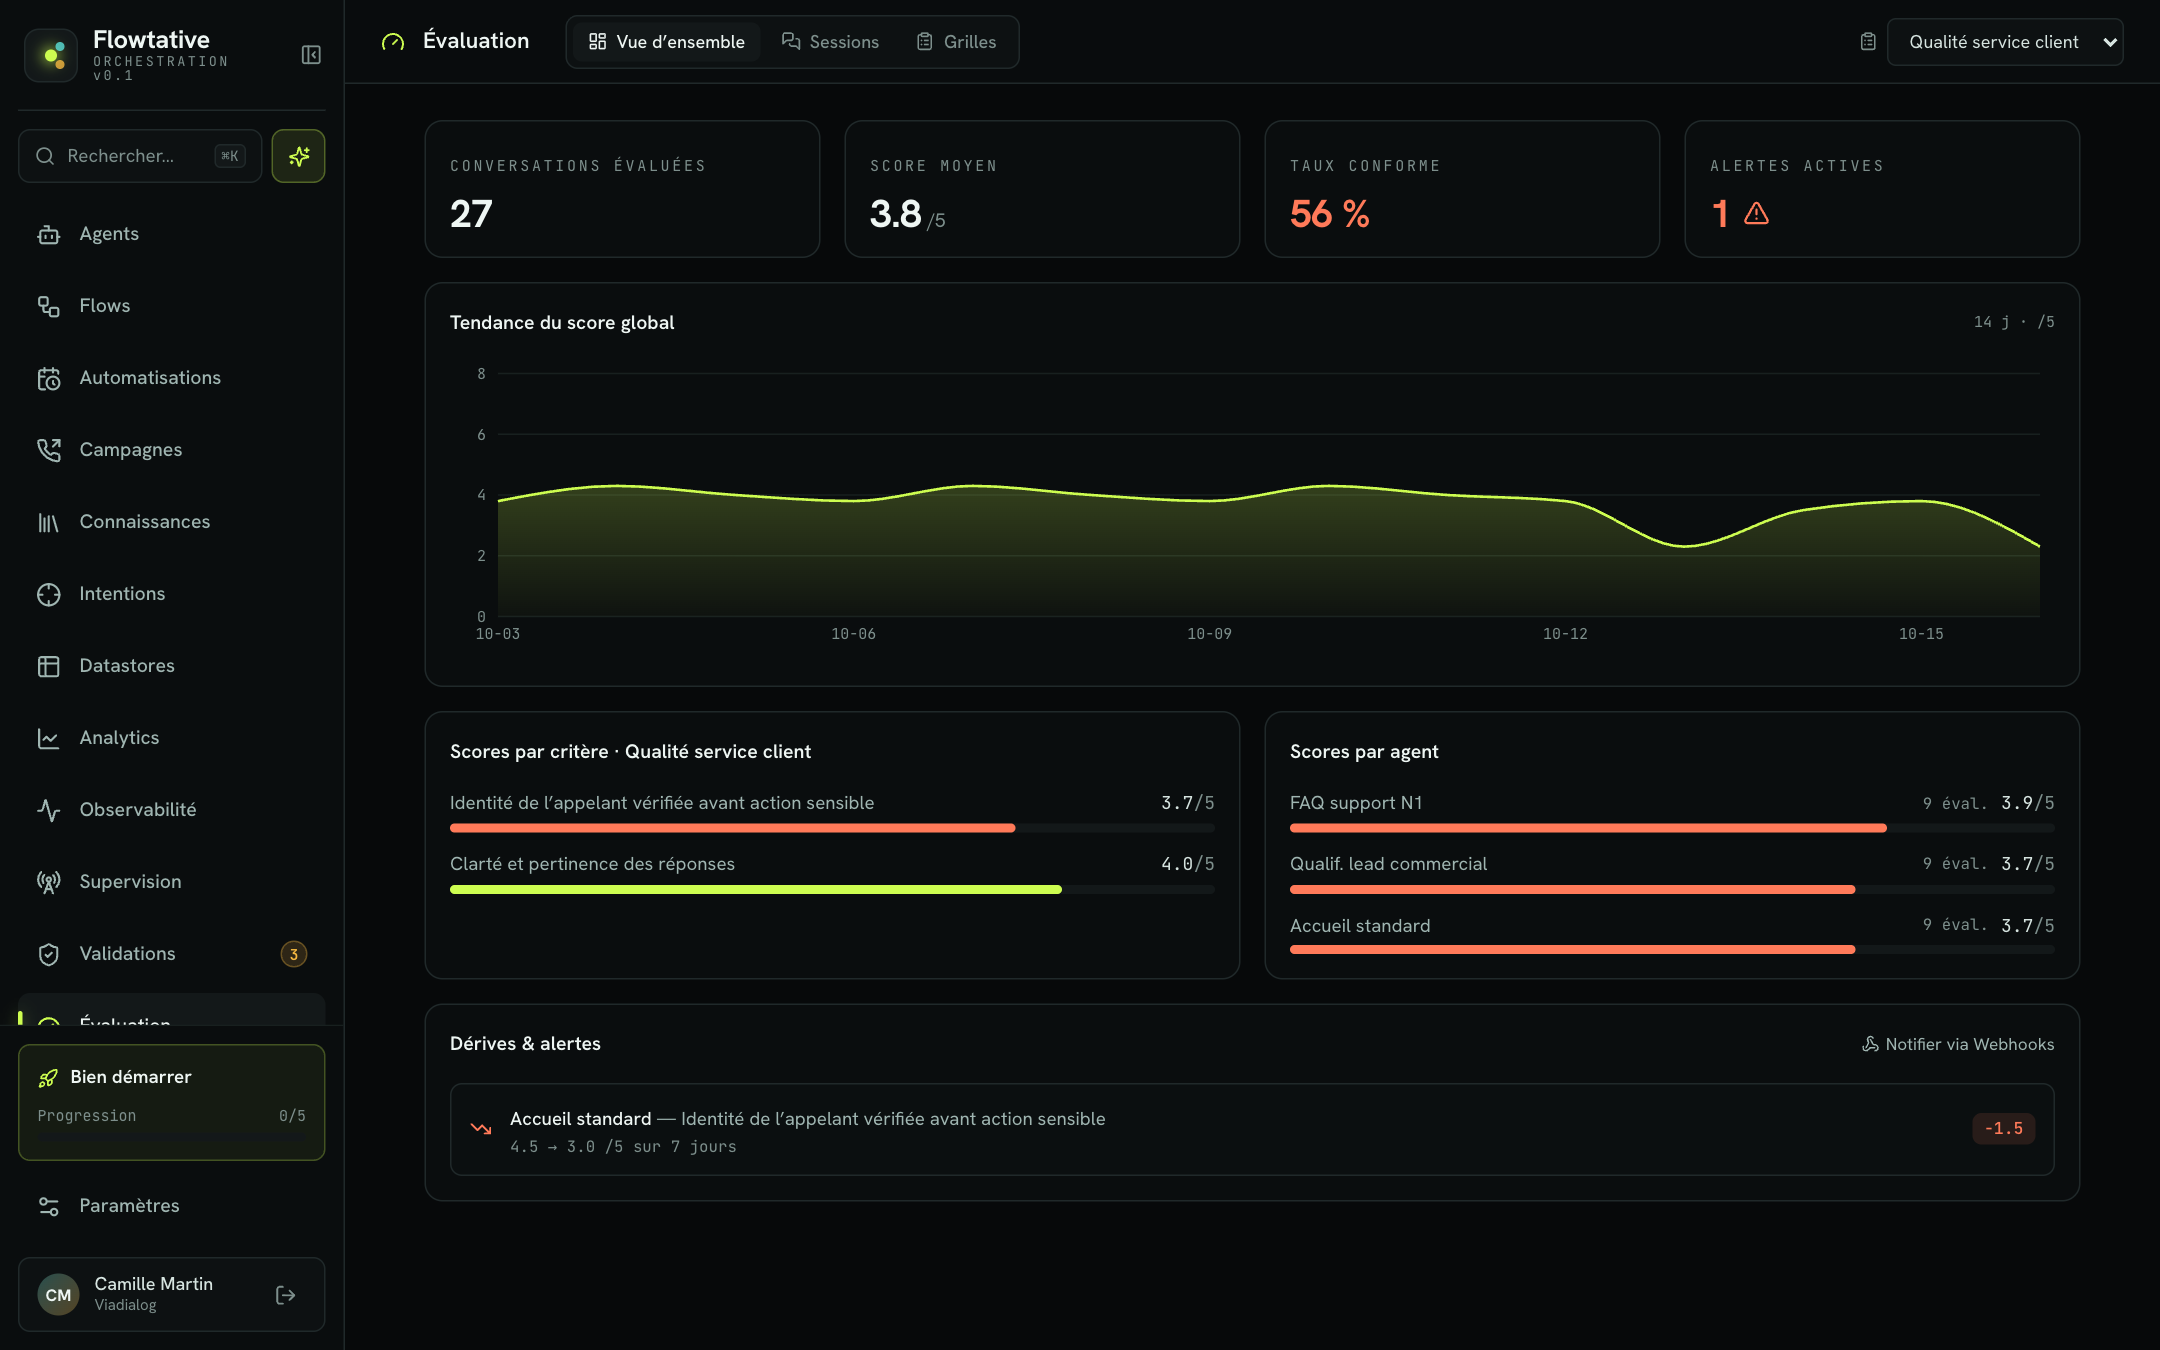Click Notifier via Webhooks link
2160x1350 pixels.
pyautogui.click(x=1958, y=1044)
